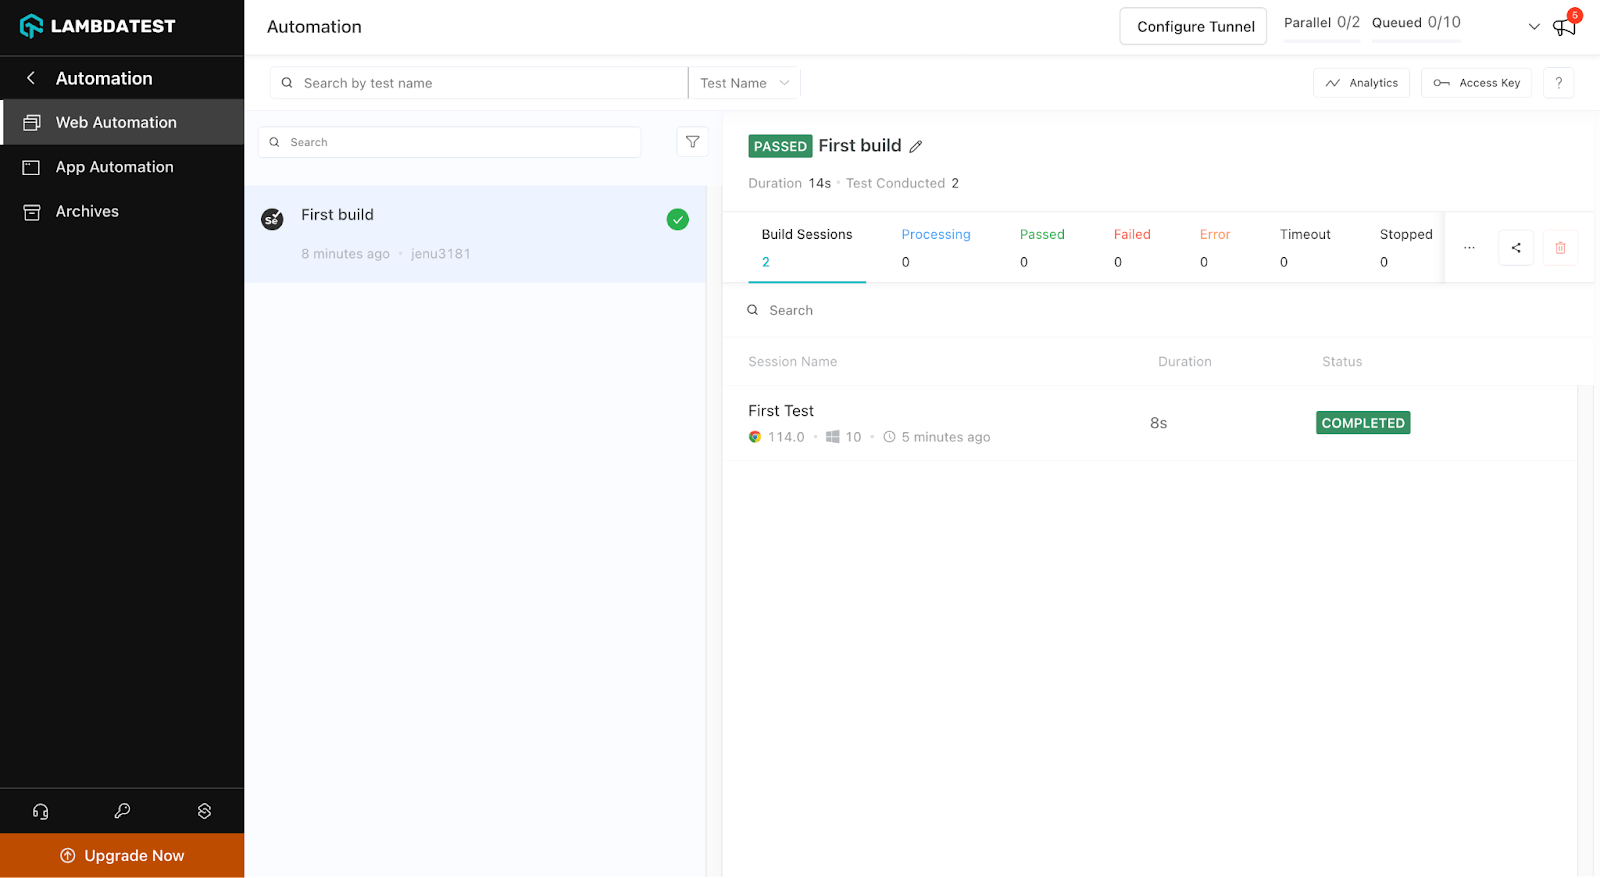Viewport: 1600px width, 878px height.
Task: Expand the chevron next to Queued
Action: tap(1534, 27)
